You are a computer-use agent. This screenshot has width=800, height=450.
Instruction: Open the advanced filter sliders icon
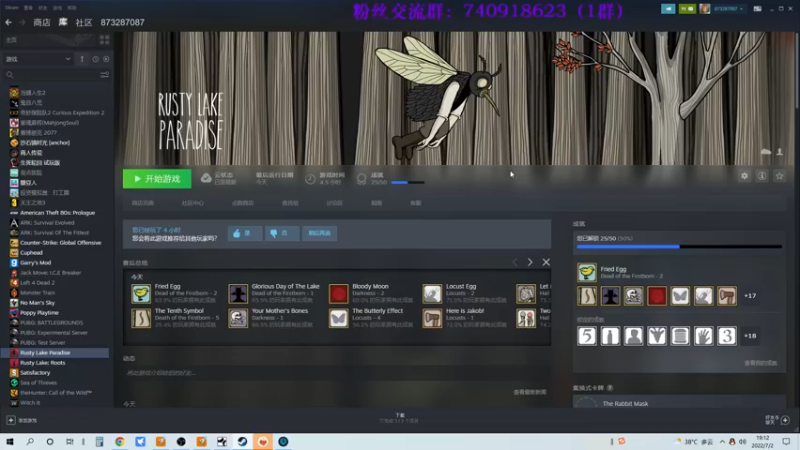pos(105,75)
